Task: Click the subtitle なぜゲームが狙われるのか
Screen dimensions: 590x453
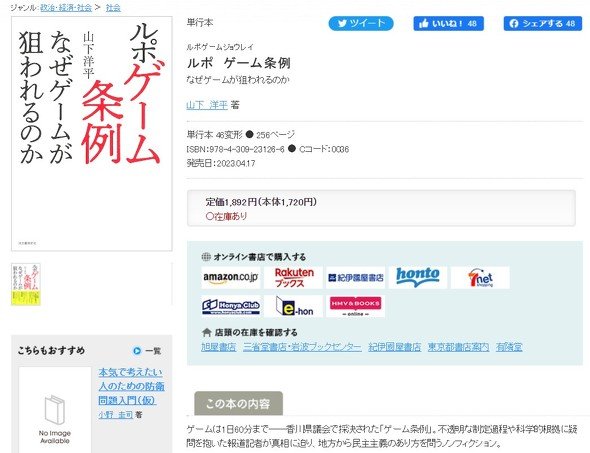Action: pyautogui.click(x=238, y=80)
